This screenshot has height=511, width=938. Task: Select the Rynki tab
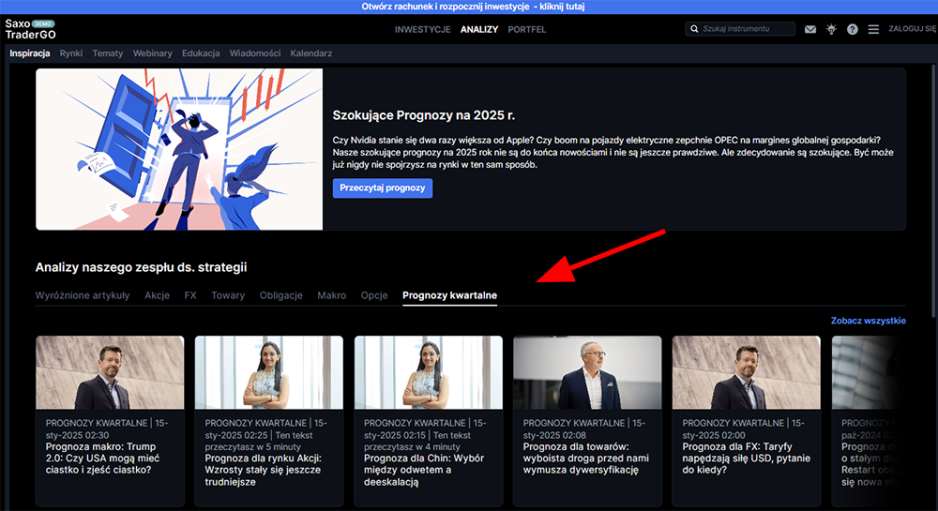tap(71, 53)
